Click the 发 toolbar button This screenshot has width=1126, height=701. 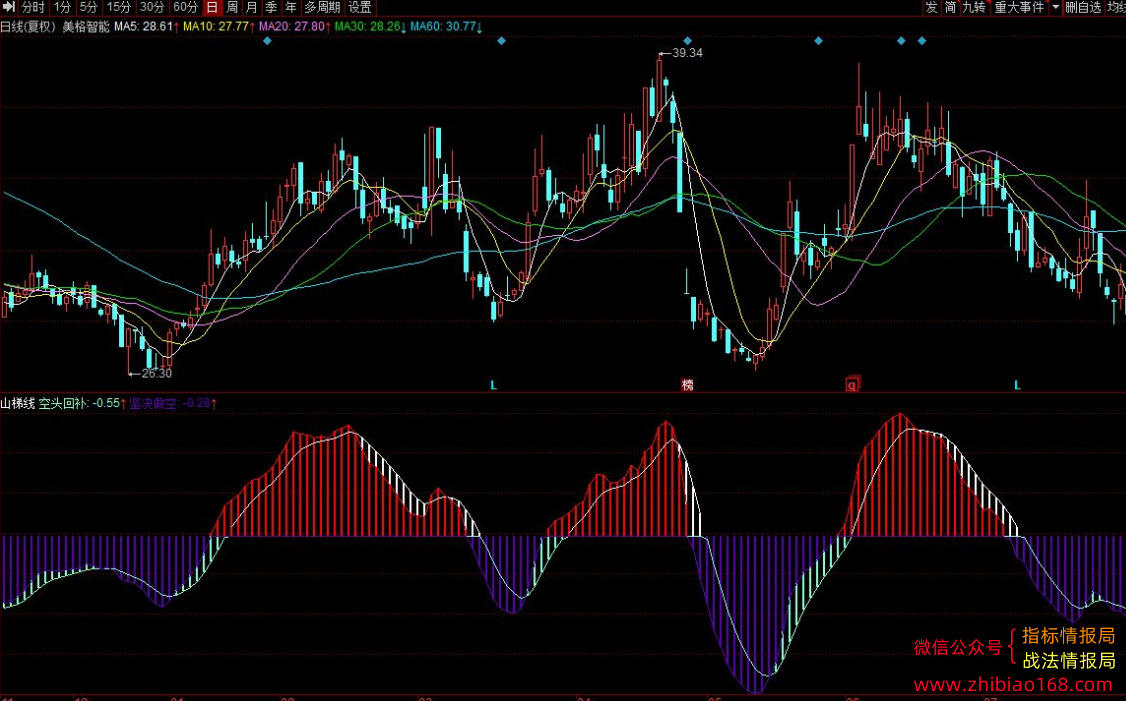click(x=931, y=7)
